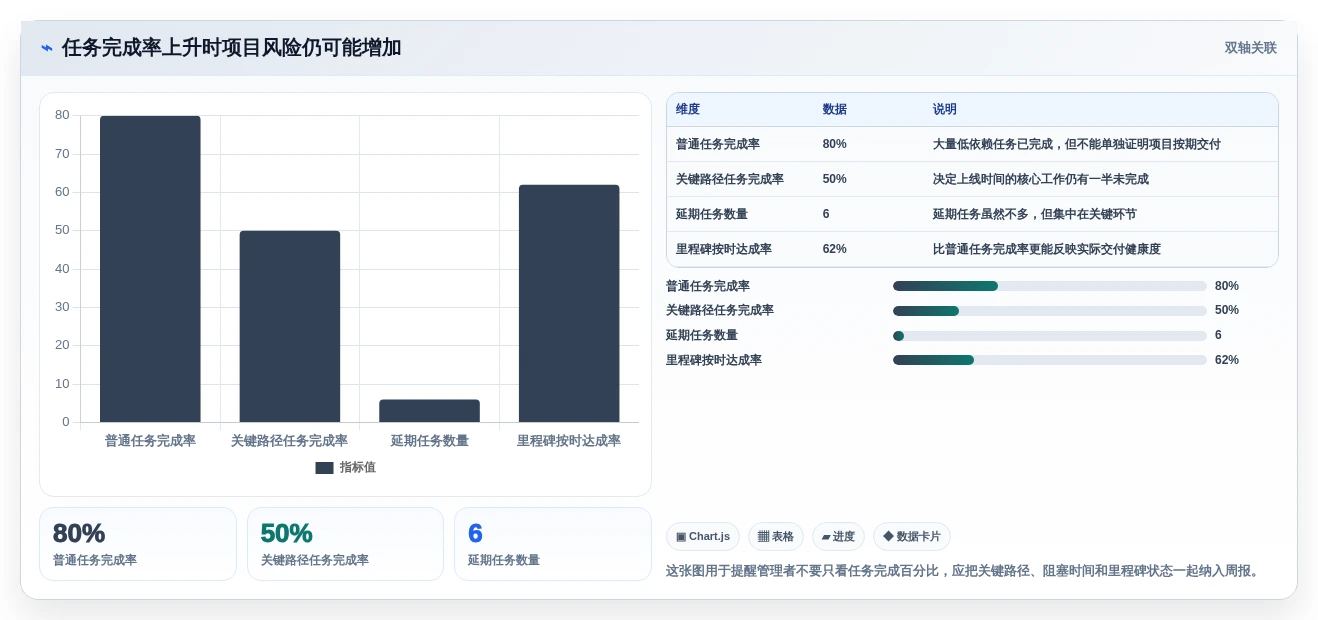Click the progress list label 里程碑按时达成率
Viewport: 1318px width, 620px height.
point(714,360)
